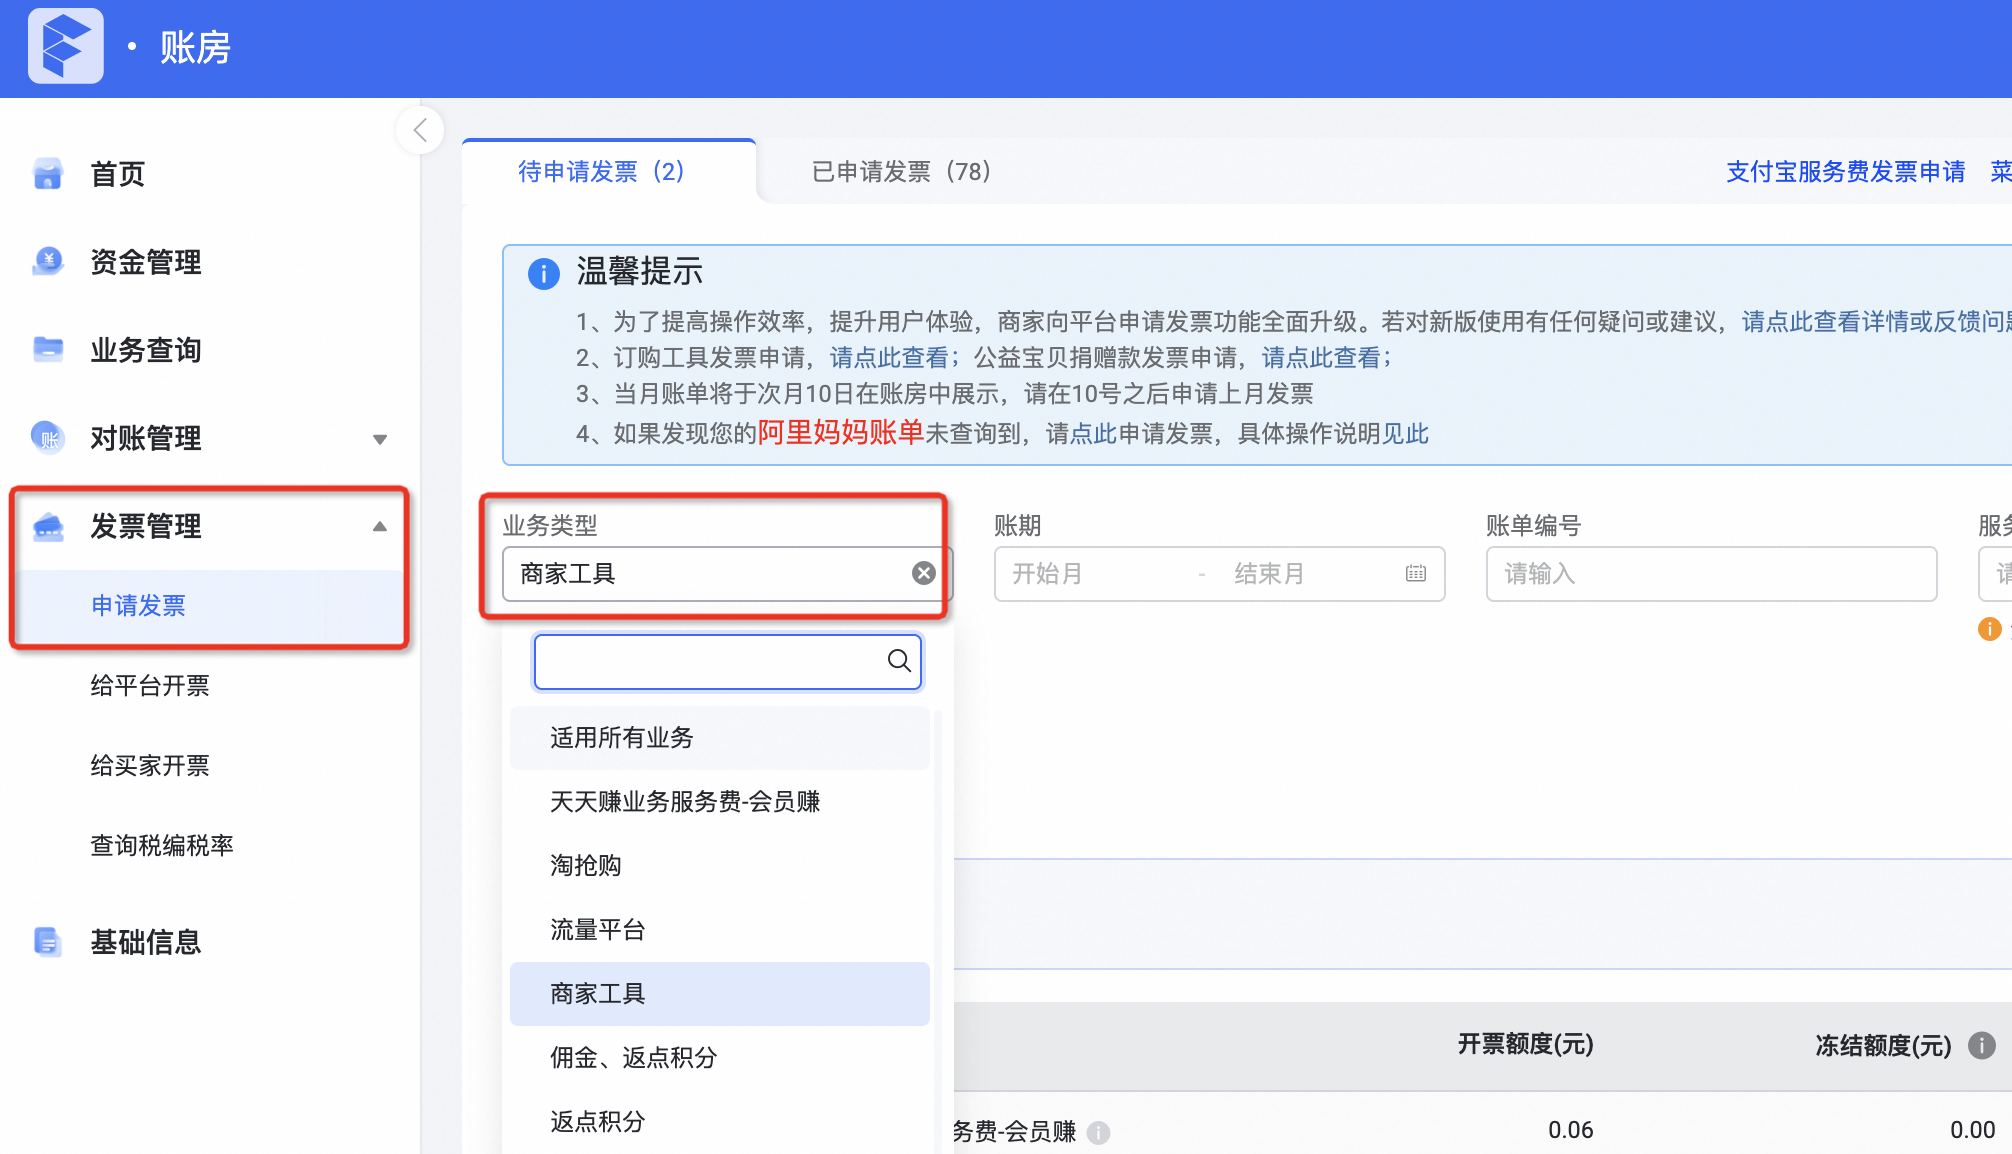Click the 冻结额度(元) column header
The height and width of the screenshot is (1154, 2012).
(x=1883, y=1046)
